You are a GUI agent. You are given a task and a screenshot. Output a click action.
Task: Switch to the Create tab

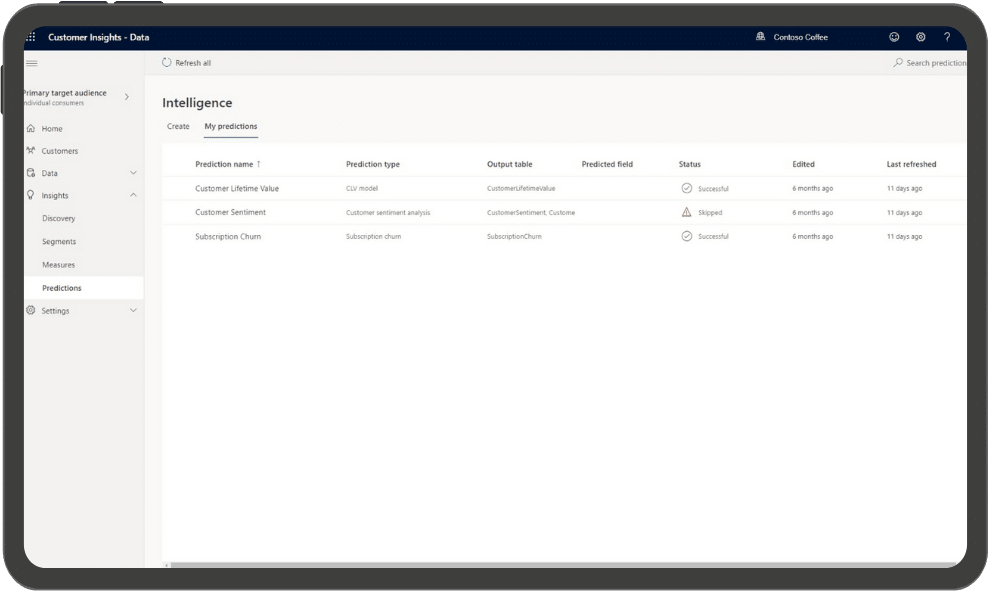[178, 126]
